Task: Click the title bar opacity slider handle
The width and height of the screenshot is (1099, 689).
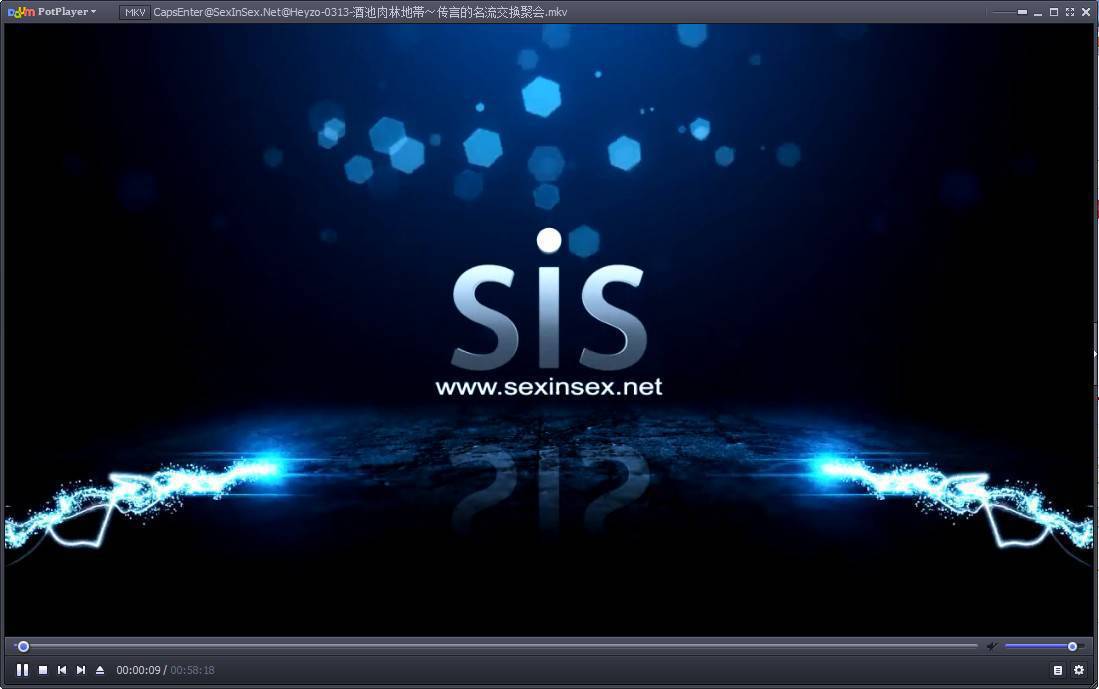Action: [x=1022, y=12]
